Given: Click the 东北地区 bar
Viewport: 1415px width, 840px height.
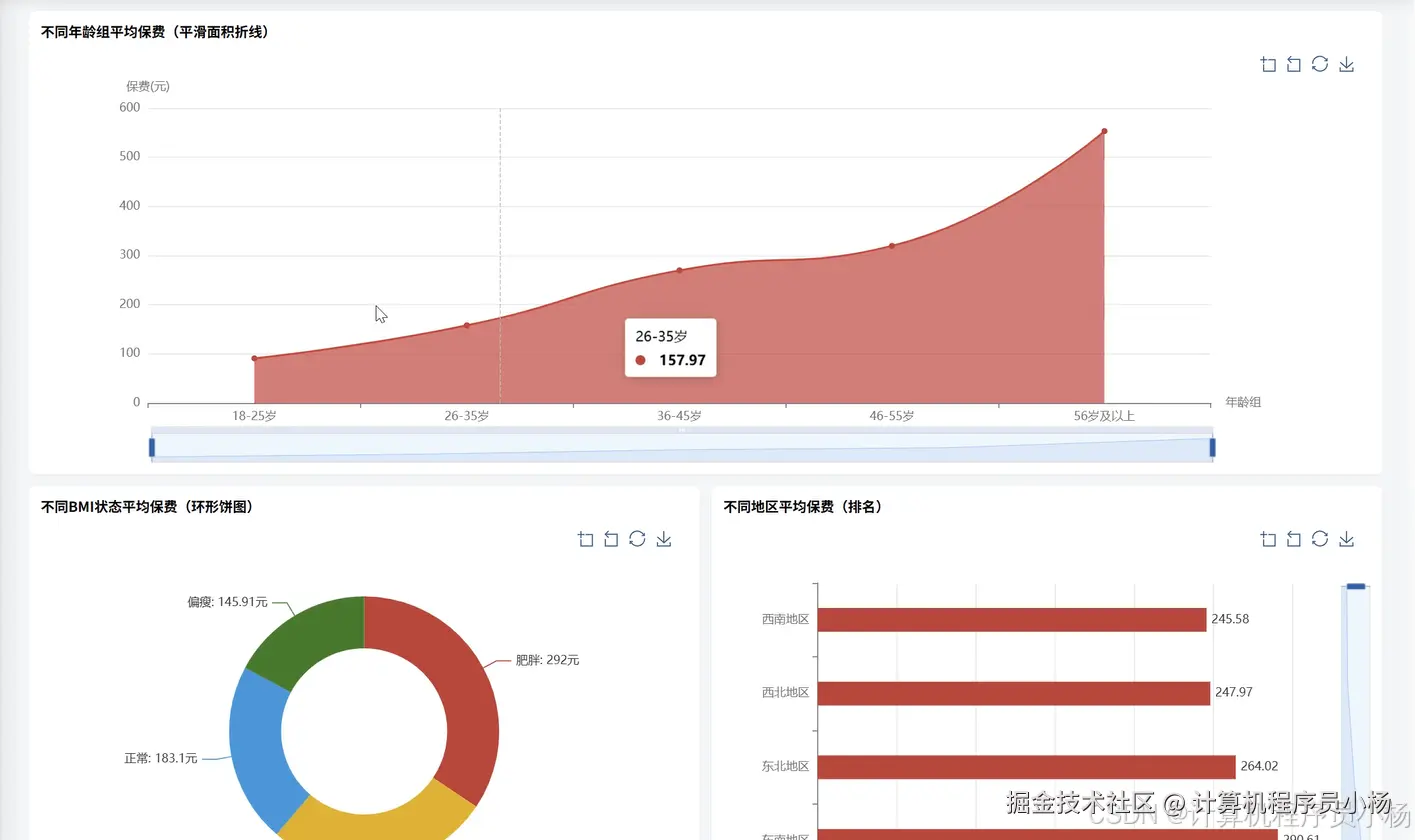Looking at the screenshot, I should (x=1027, y=767).
